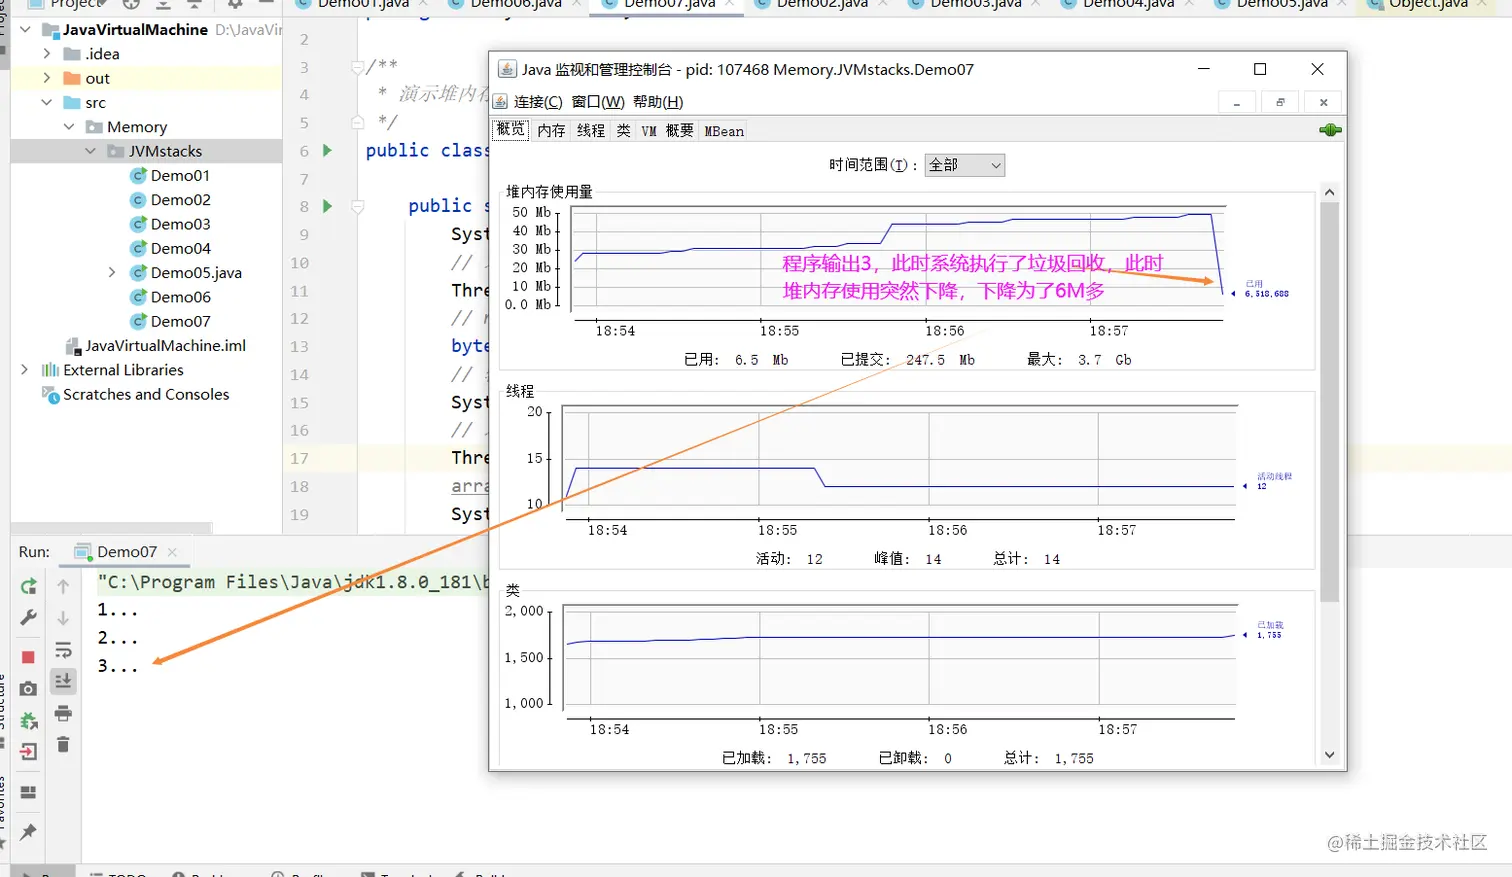
Task: Click the 线程 thread count chart
Action: pyautogui.click(x=900, y=462)
